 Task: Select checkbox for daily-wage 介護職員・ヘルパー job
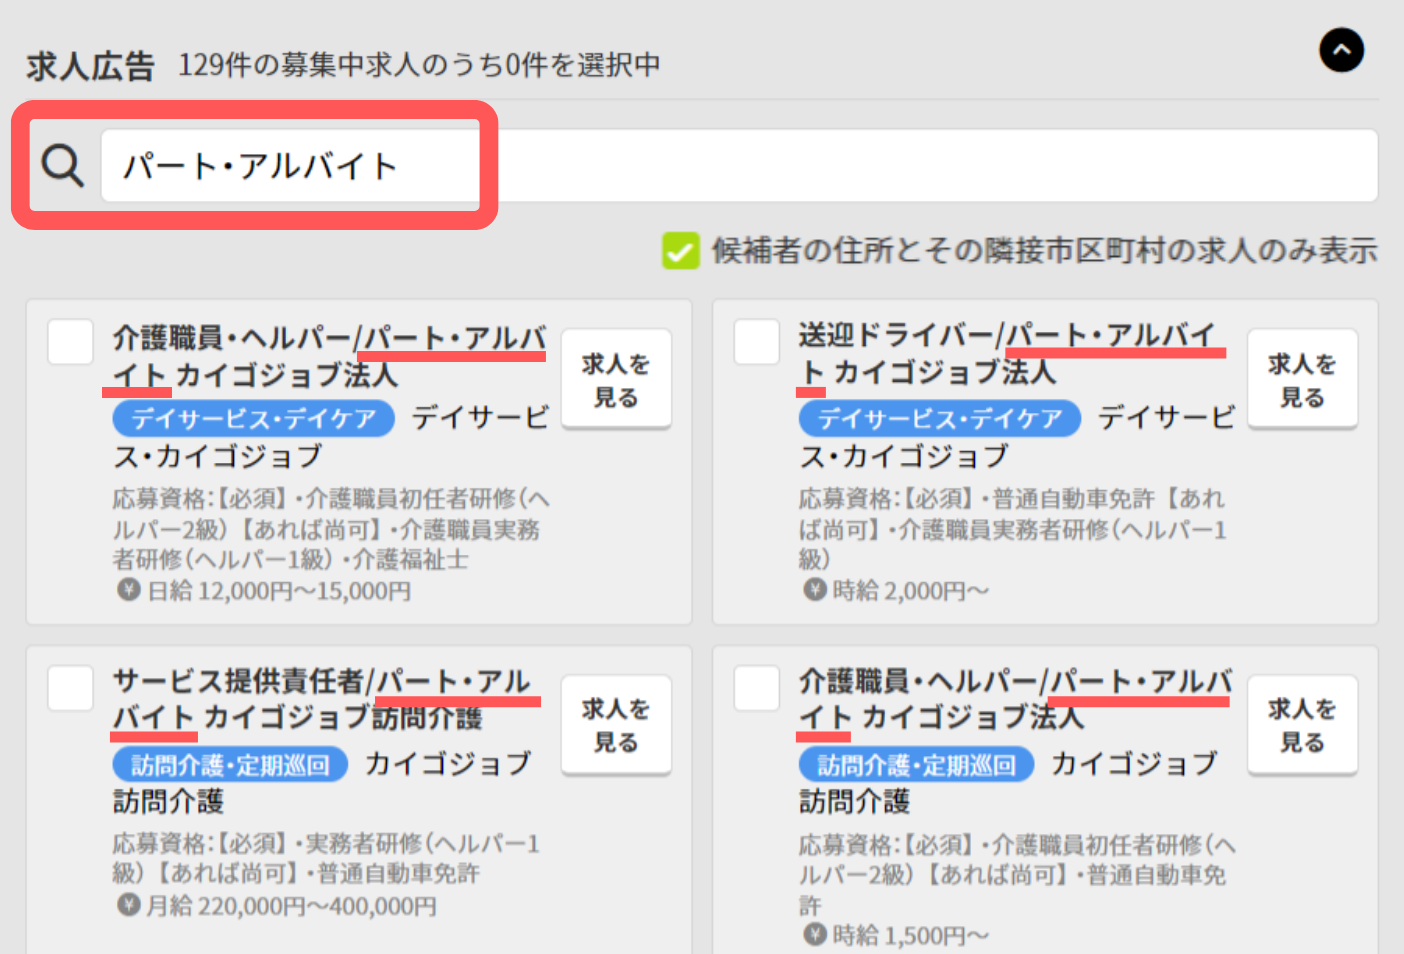[71, 342]
